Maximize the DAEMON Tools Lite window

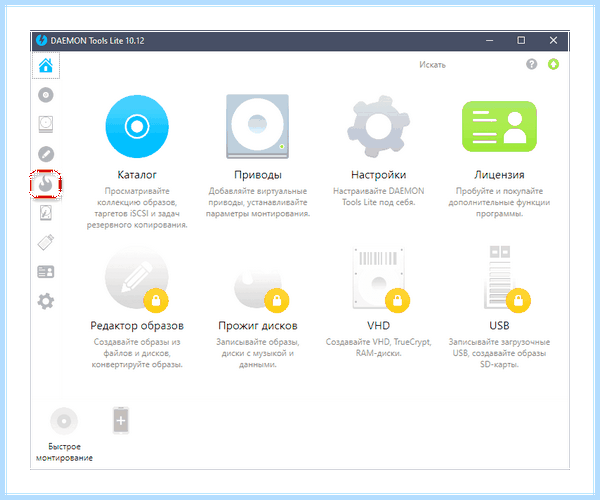[521, 40]
